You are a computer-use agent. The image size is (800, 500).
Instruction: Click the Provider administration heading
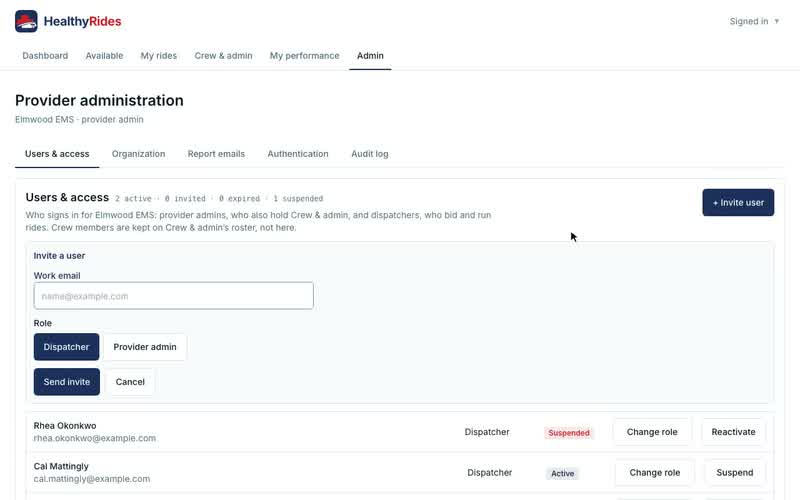99,101
